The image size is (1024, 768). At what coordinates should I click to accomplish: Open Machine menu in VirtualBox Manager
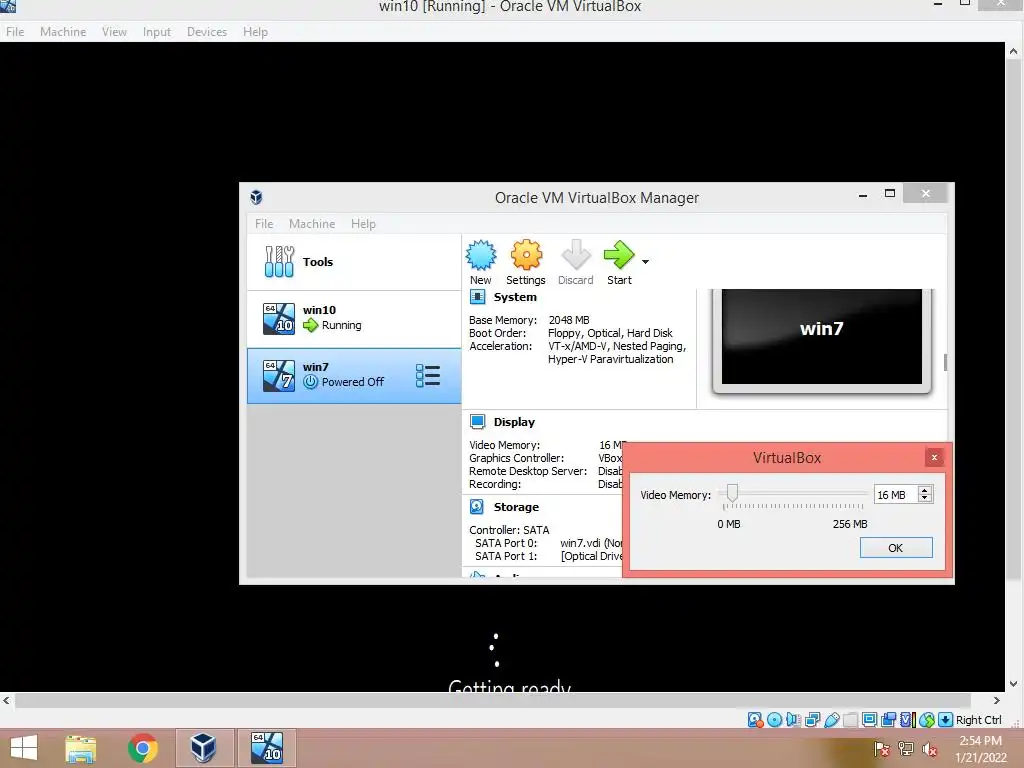point(312,223)
